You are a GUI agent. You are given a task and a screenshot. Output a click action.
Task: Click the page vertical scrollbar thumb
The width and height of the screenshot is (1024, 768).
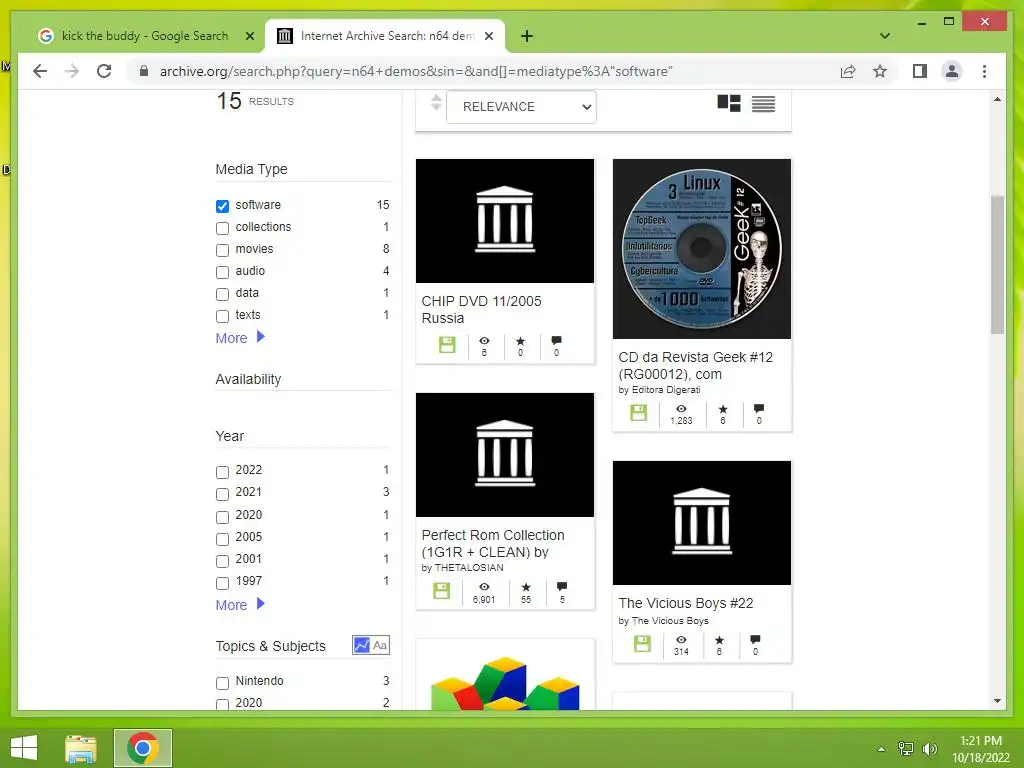[997, 264]
